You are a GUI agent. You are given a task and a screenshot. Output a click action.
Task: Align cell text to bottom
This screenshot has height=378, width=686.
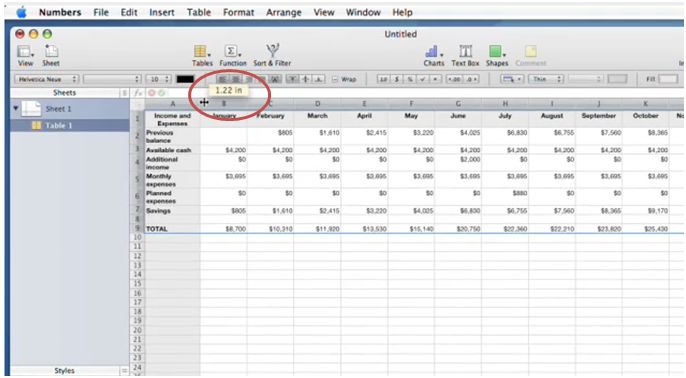[x=318, y=79]
